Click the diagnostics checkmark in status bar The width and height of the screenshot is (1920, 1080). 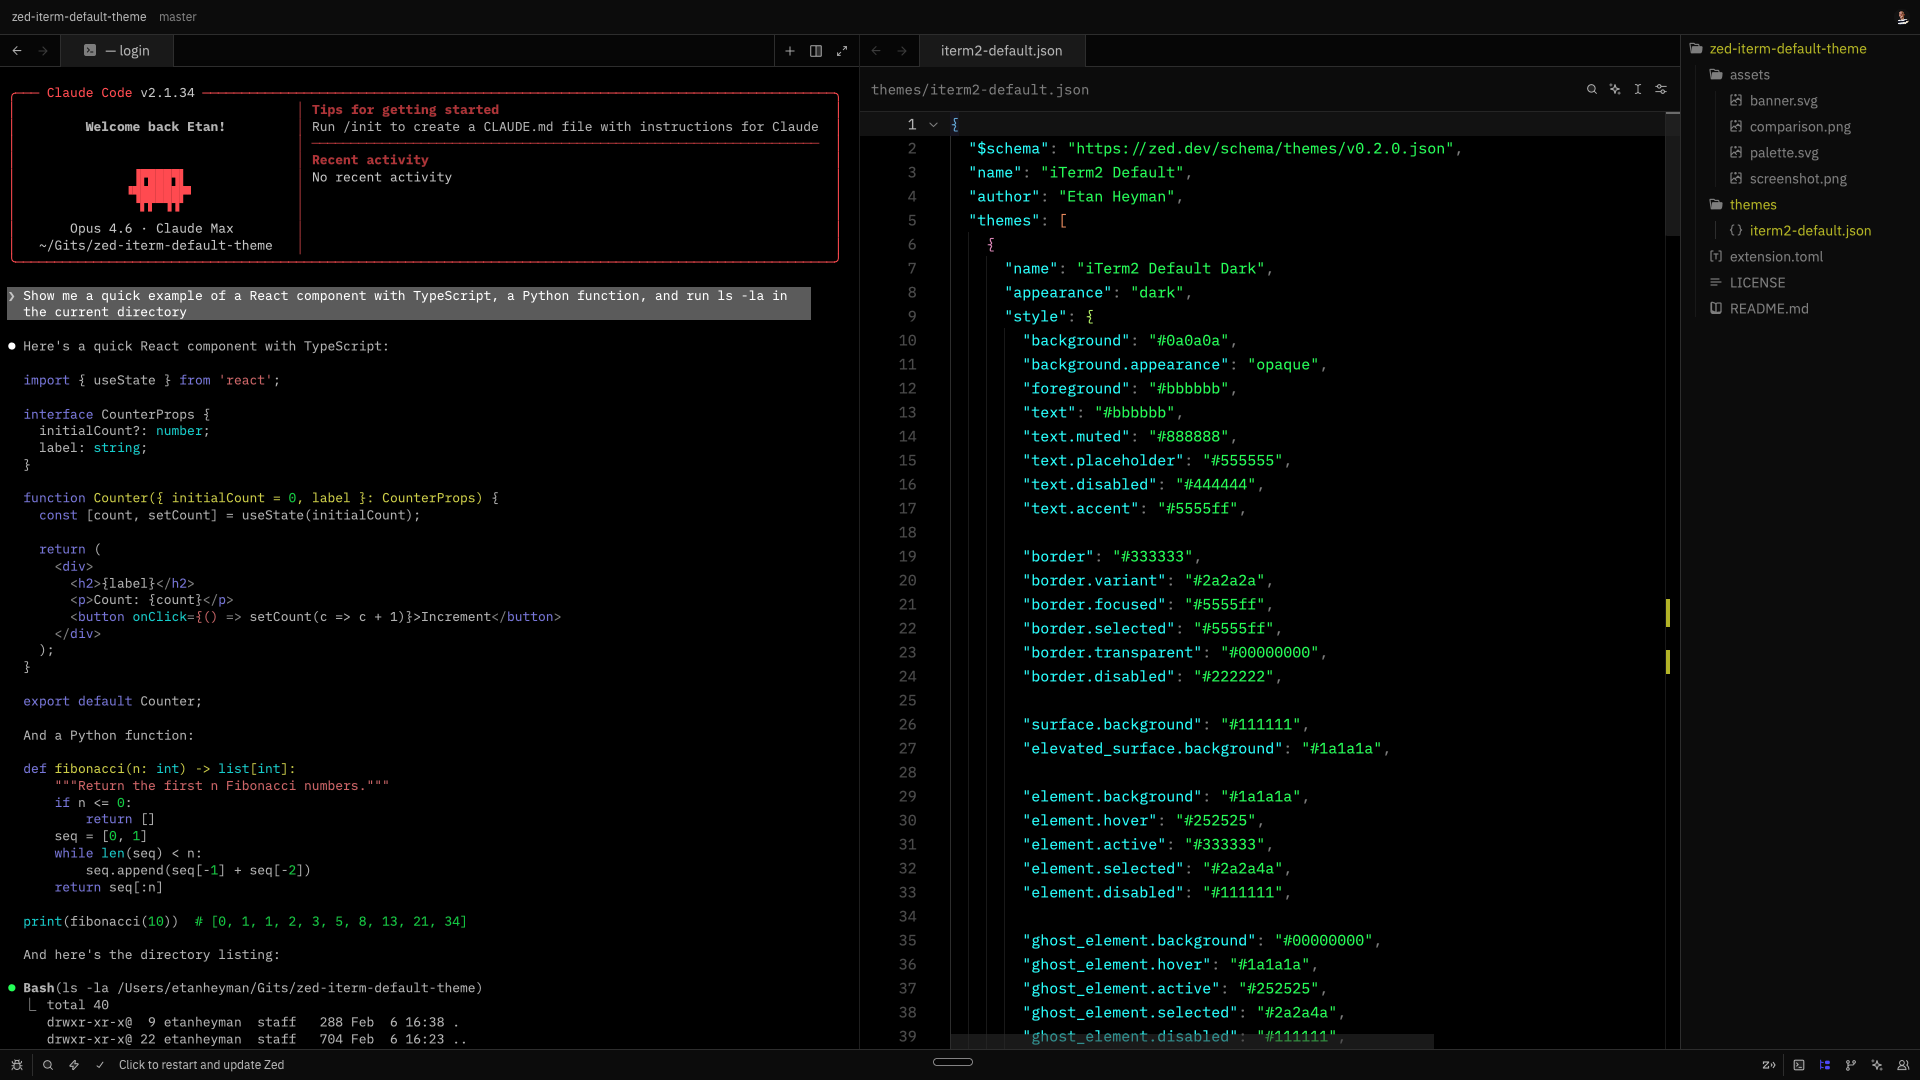pos(100,1065)
